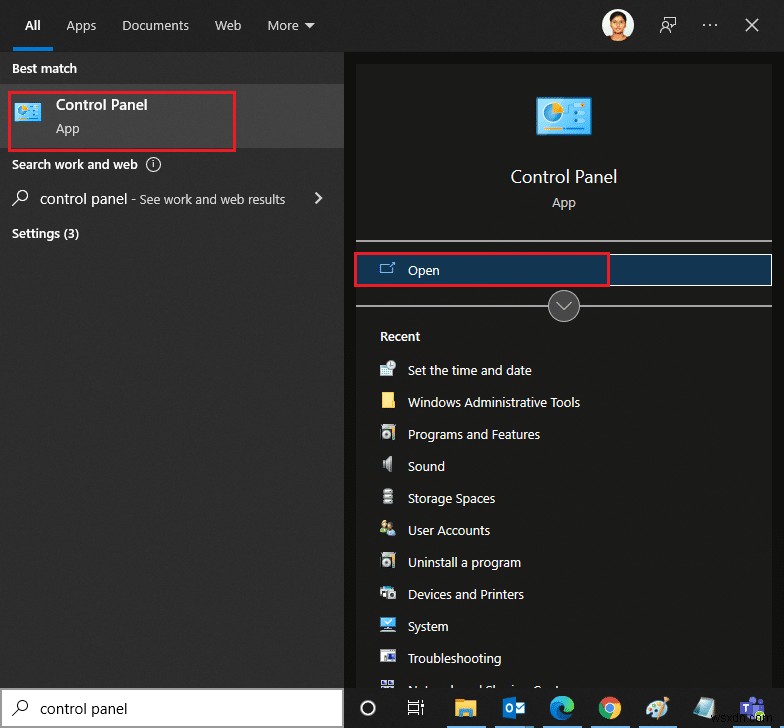The image size is (784, 728).
Task: Open Programs and Features recent item
Action: 473,434
